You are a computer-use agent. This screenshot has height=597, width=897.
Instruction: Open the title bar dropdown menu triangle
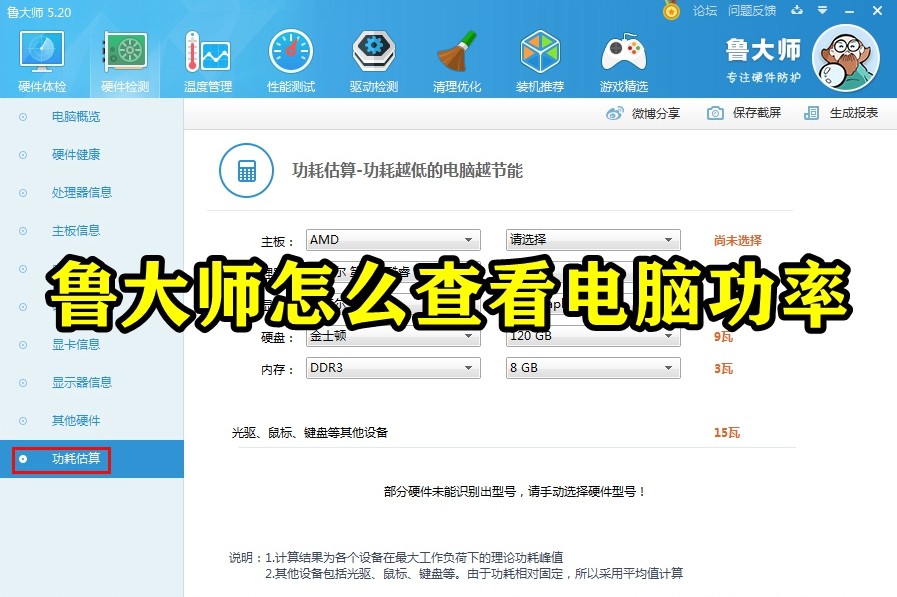[822, 10]
